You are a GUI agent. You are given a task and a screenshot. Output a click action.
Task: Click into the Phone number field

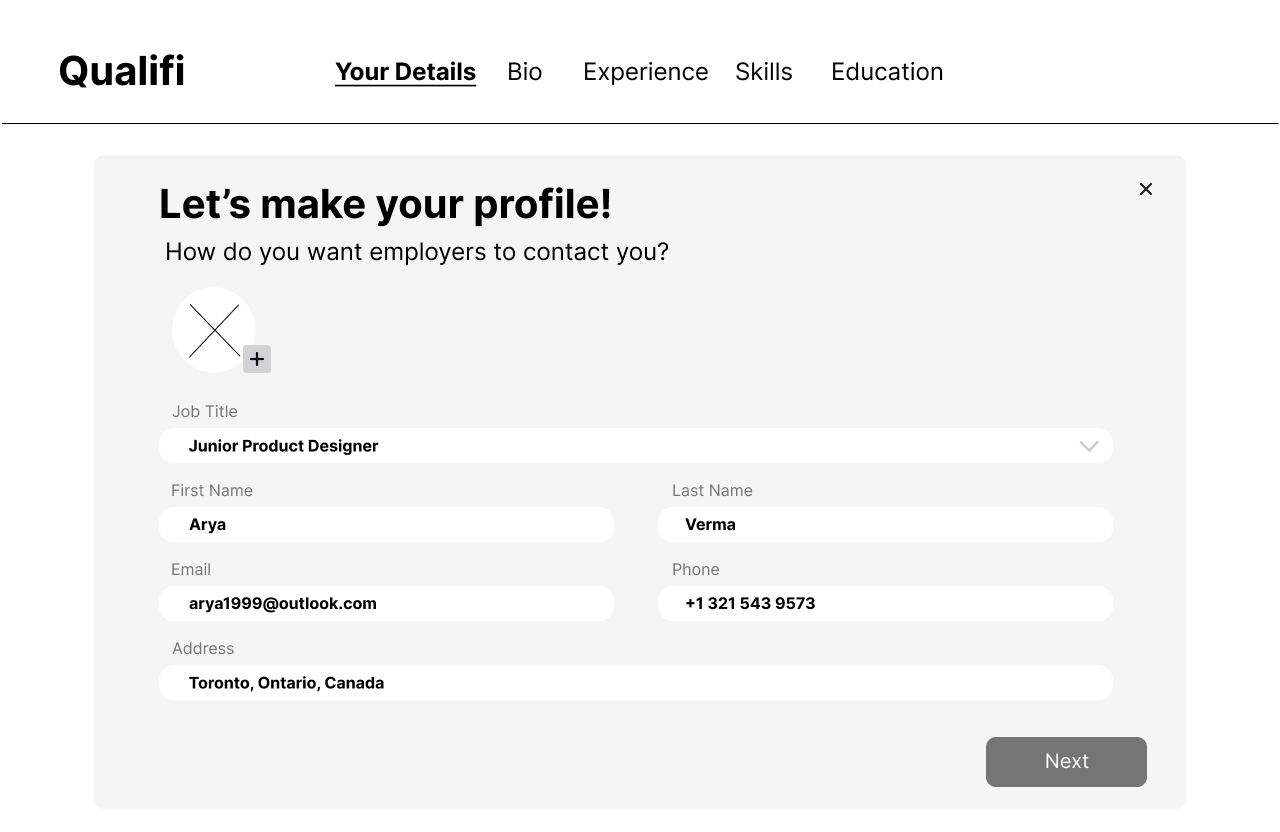click(x=885, y=604)
